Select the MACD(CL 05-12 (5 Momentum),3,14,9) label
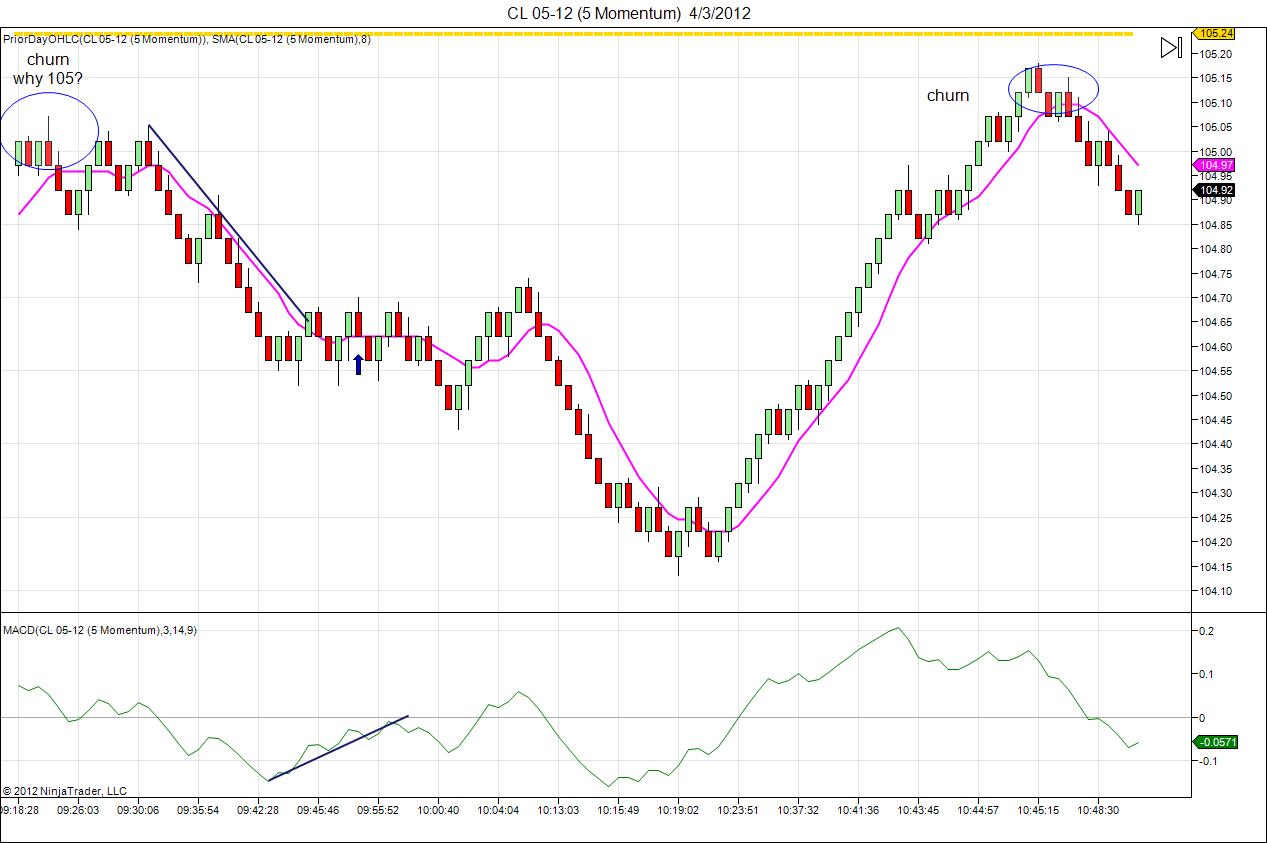This screenshot has height=843, width=1267. pyautogui.click(x=99, y=630)
